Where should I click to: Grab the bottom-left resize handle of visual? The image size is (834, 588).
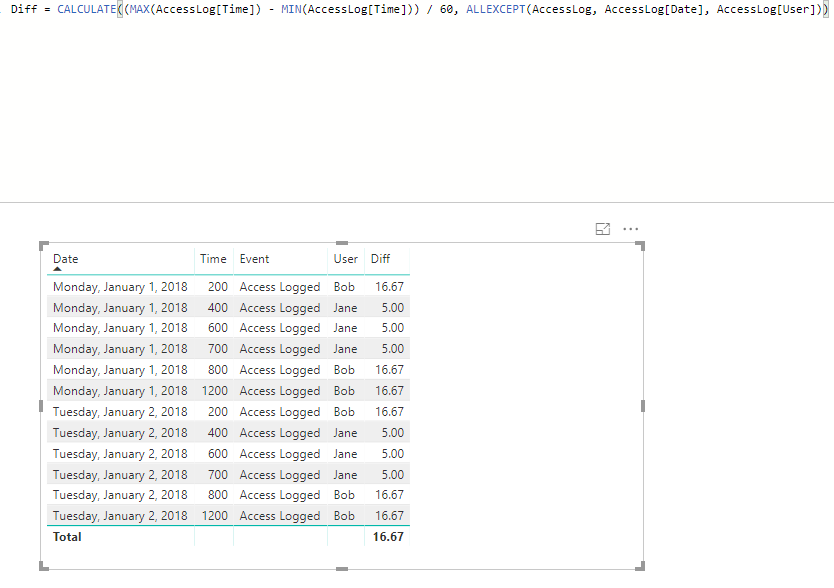pyautogui.click(x=44, y=566)
